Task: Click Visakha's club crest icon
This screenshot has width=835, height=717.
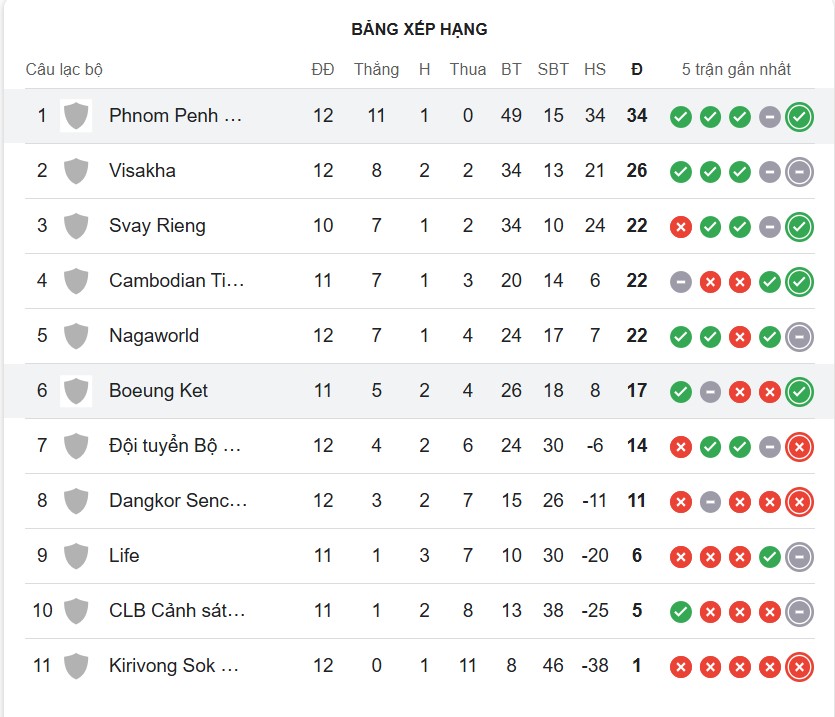Action: [75, 170]
